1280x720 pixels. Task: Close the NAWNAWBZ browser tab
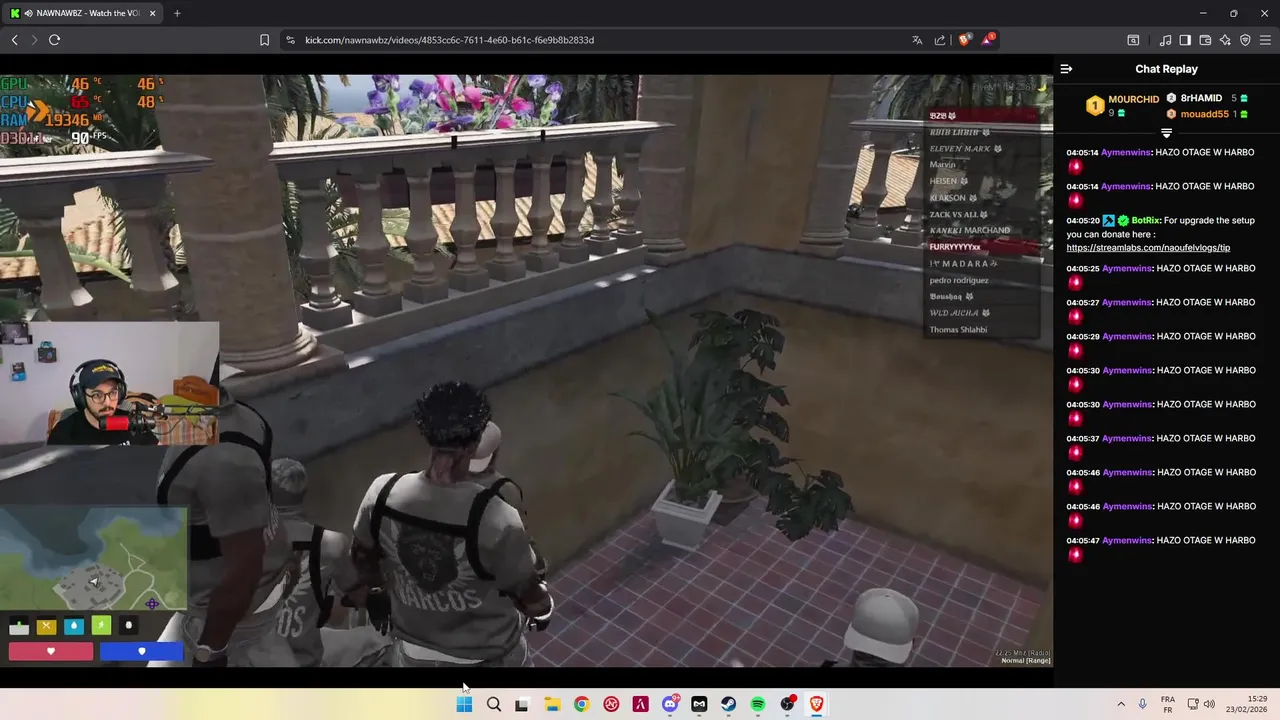[153, 13]
